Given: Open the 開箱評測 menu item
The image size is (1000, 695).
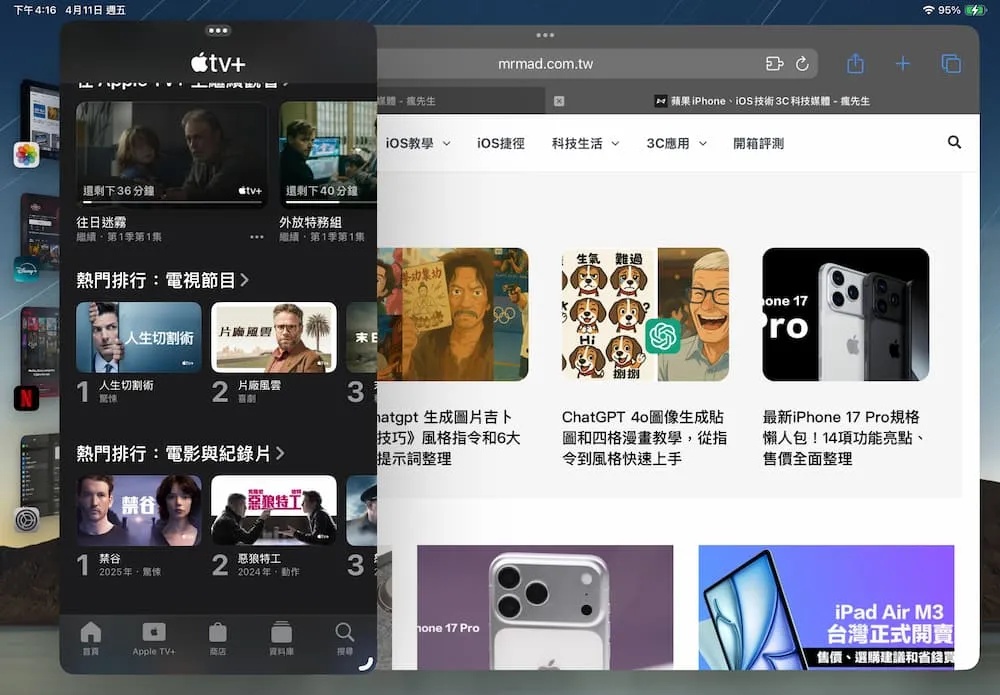Looking at the screenshot, I should pos(758,143).
